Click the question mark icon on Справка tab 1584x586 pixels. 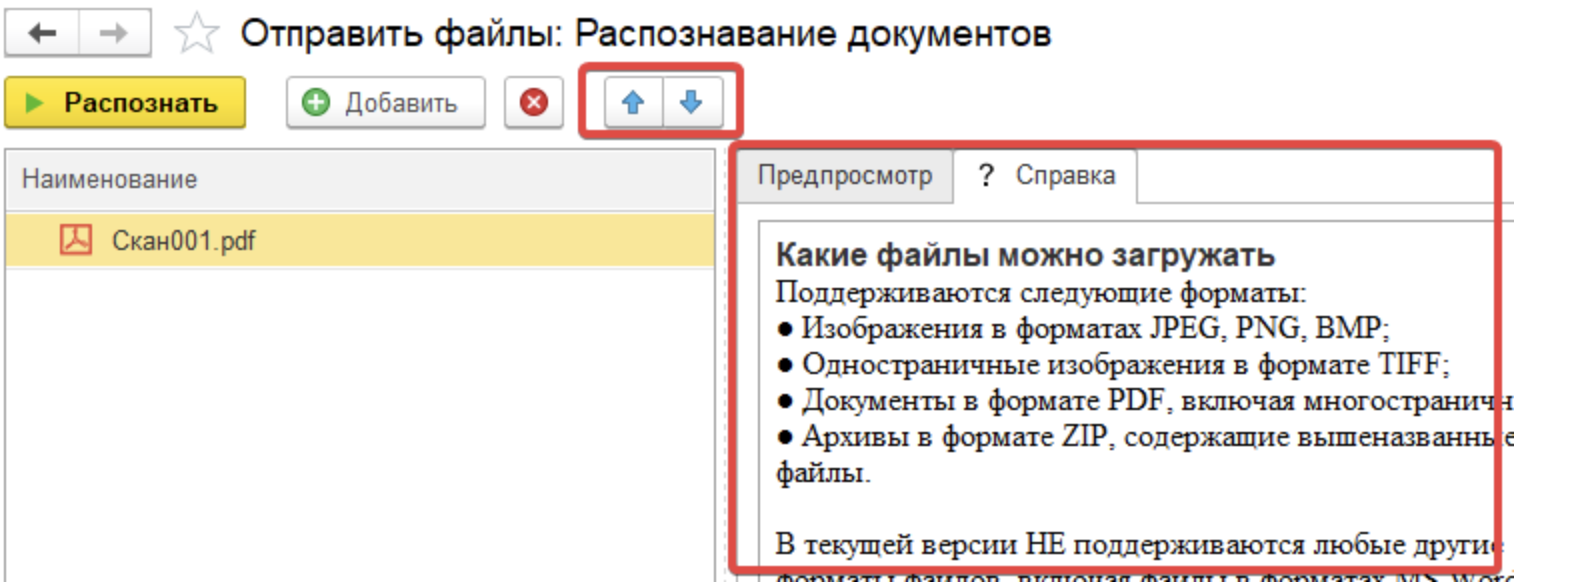pos(986,176)
